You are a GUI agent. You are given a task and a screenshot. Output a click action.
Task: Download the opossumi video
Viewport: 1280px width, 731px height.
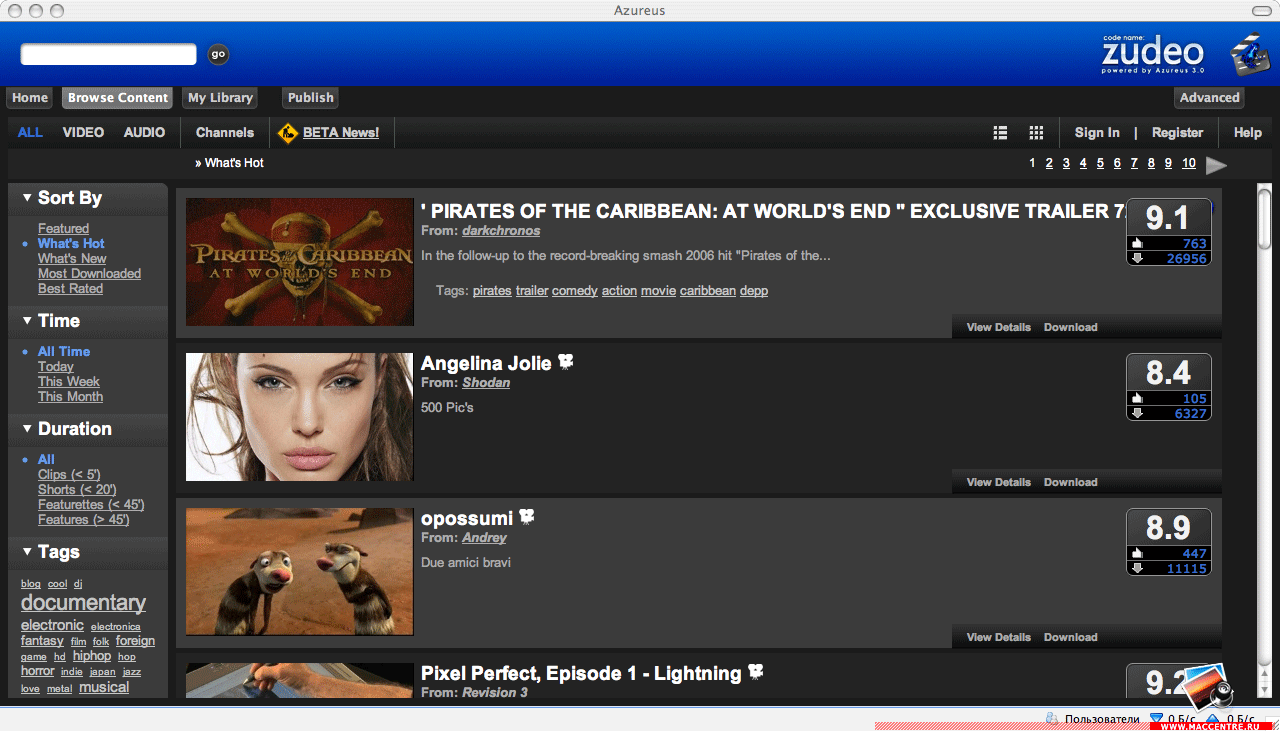pos(1070,637)
